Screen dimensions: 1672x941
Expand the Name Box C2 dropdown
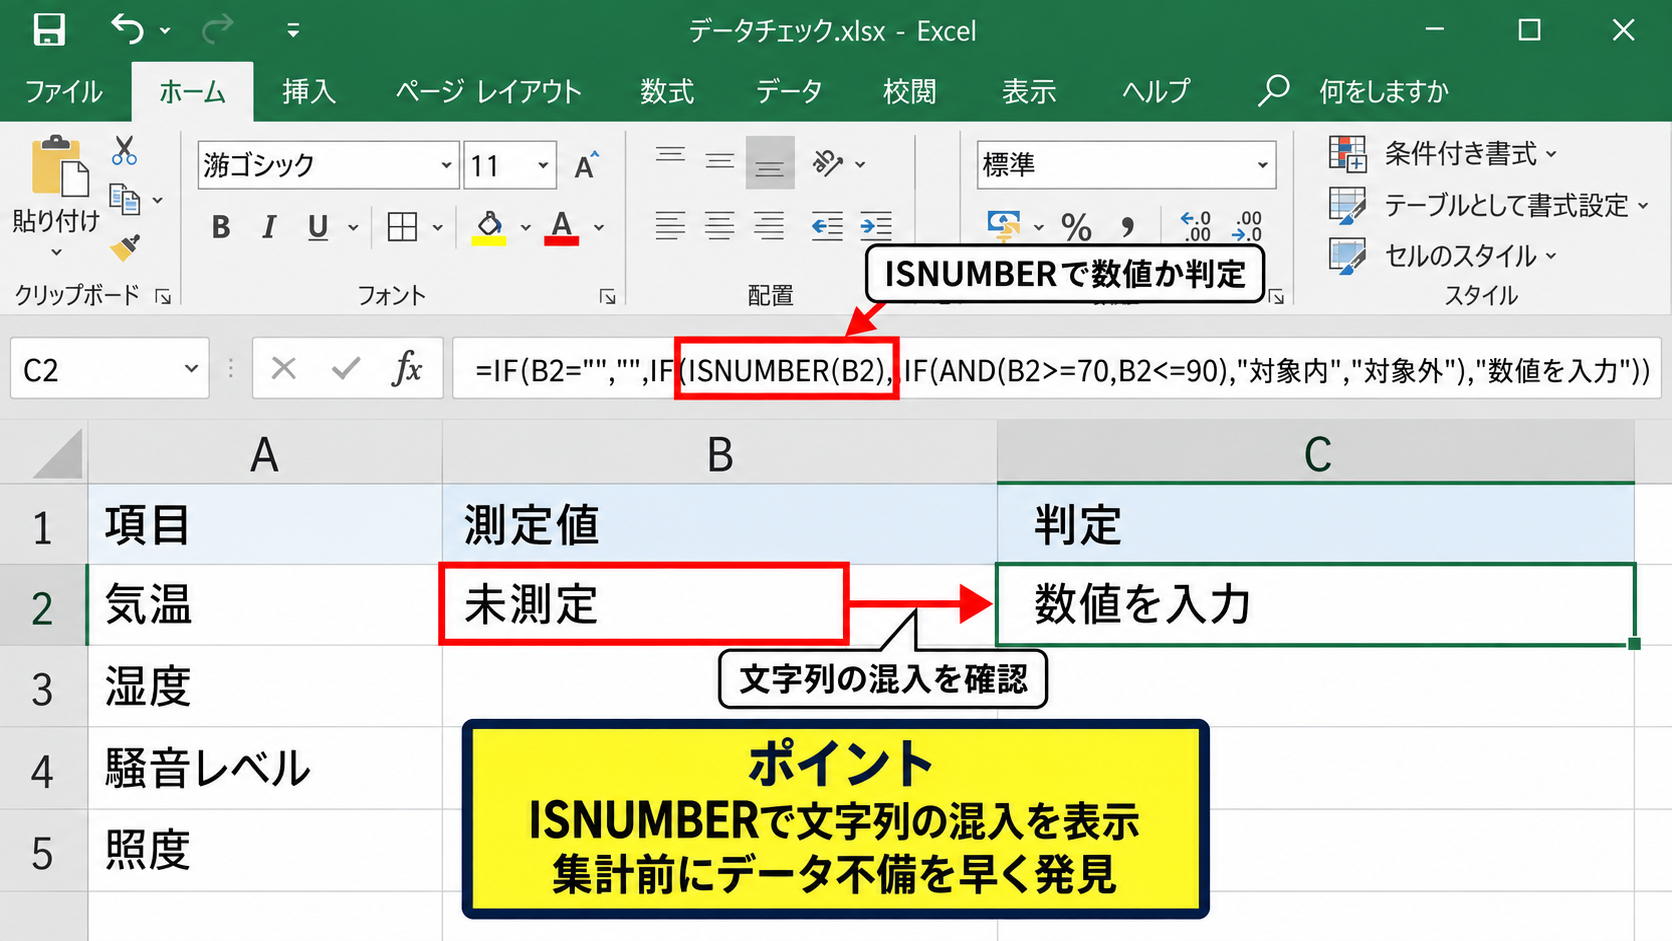[191, 369]
